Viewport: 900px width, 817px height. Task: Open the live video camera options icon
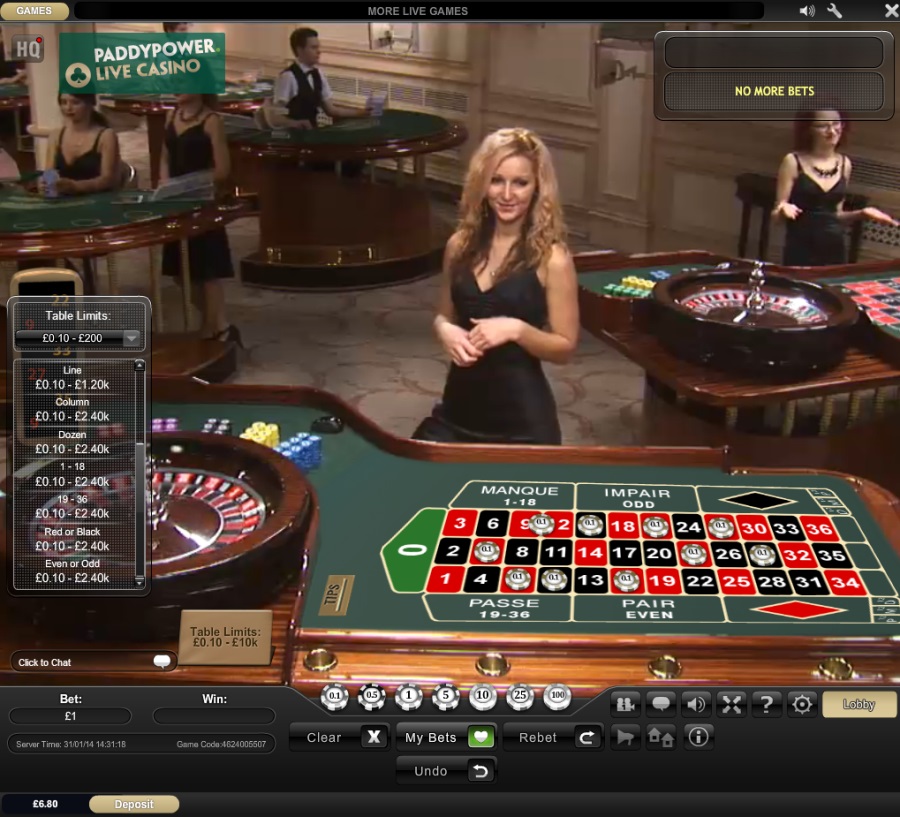click(x=625, y=704)
